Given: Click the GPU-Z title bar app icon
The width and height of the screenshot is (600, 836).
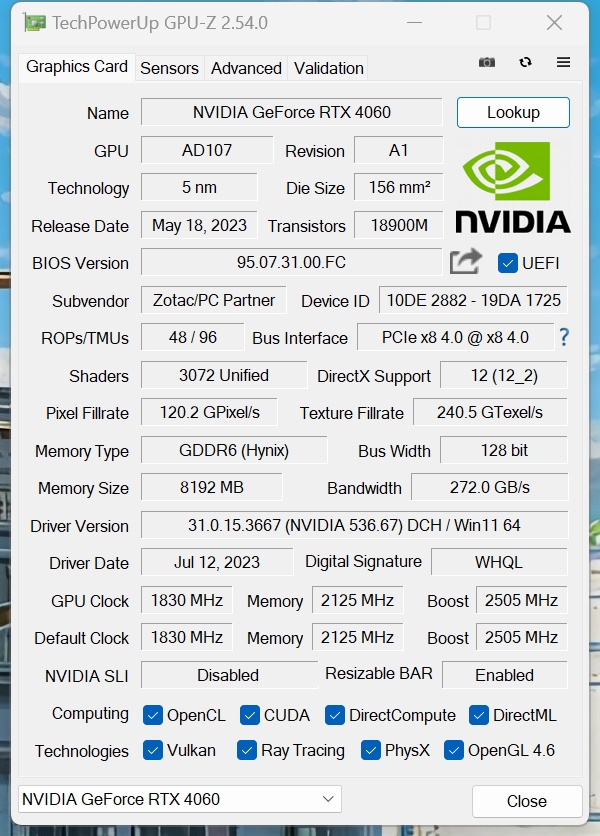Looking at the screenshot, I should tap(34, 22).
